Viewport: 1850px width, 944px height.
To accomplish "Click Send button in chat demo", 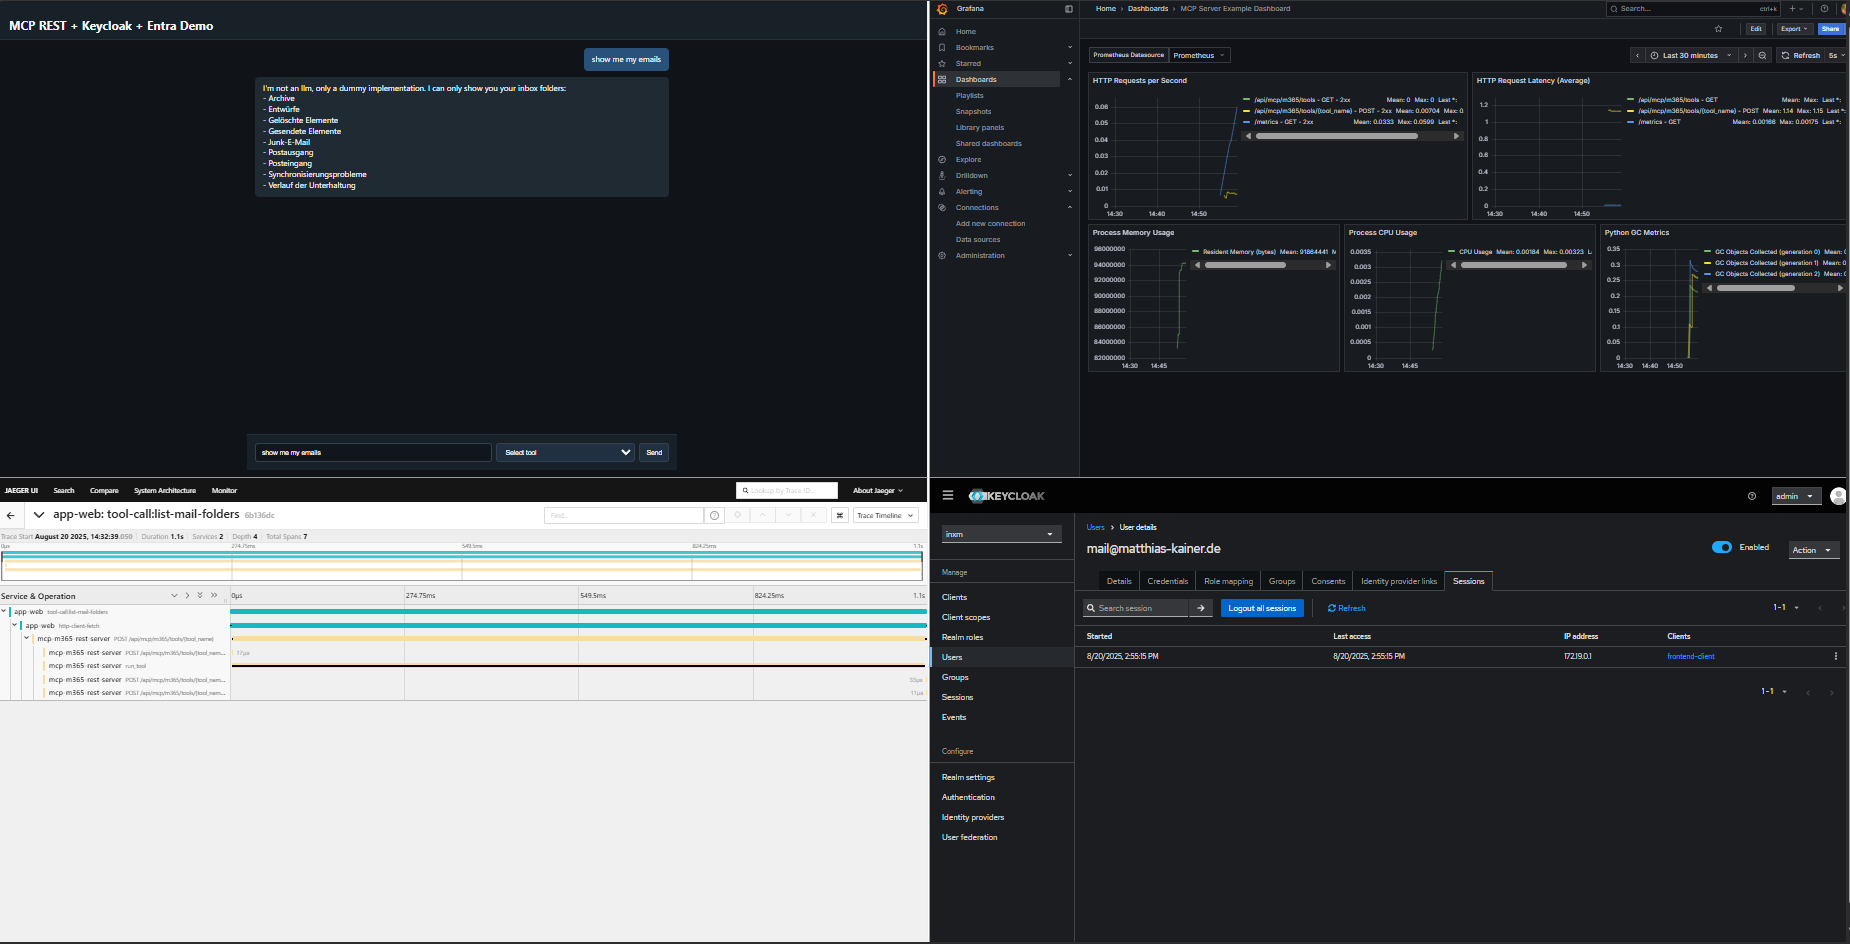I will (x=654, y=453).
